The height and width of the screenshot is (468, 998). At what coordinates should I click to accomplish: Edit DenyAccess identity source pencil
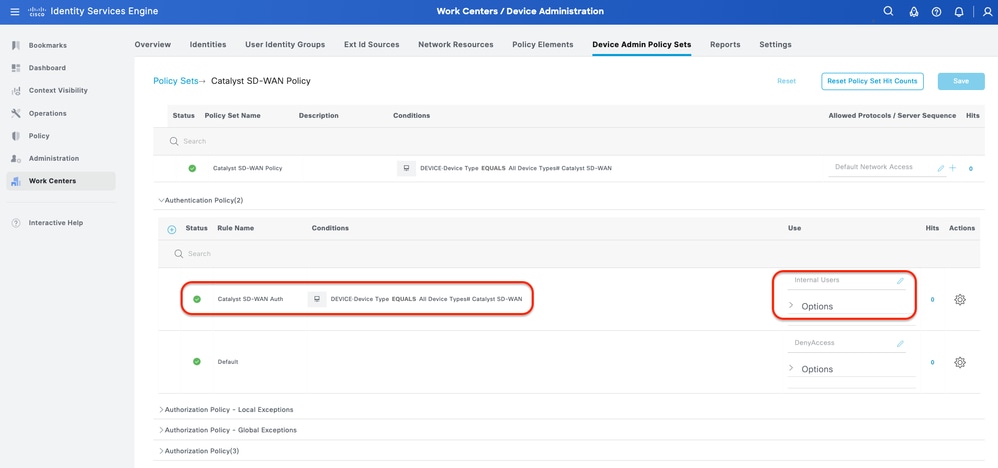[900, 343]
